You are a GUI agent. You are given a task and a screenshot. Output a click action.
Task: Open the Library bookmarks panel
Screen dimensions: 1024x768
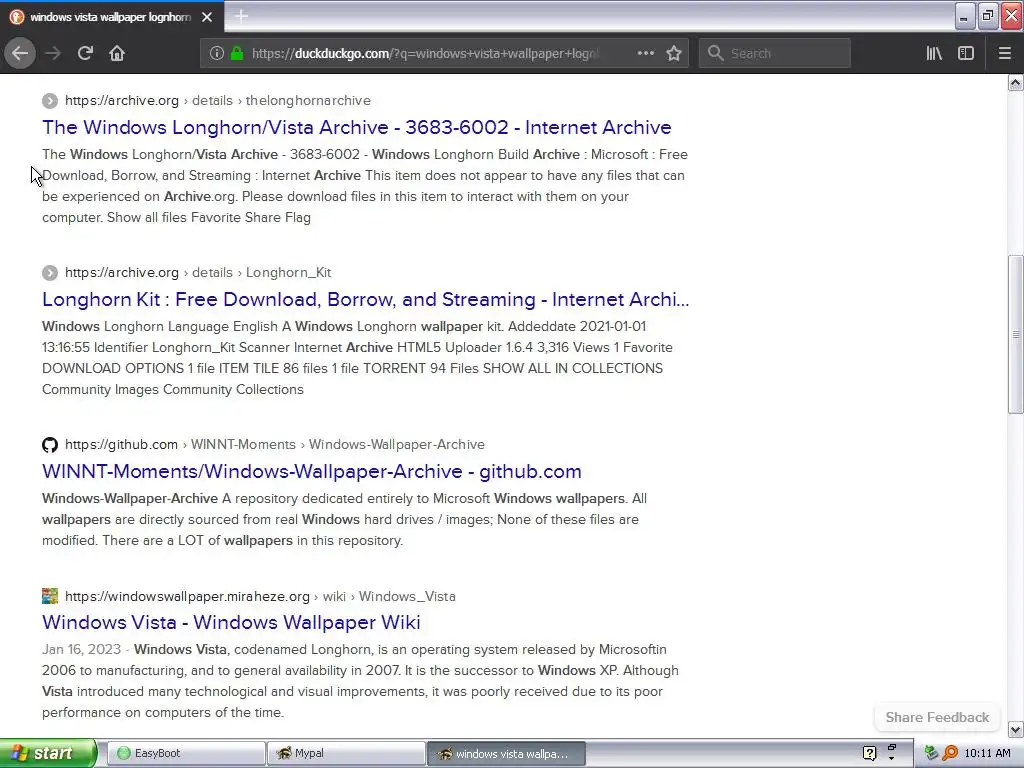(934, 53)
